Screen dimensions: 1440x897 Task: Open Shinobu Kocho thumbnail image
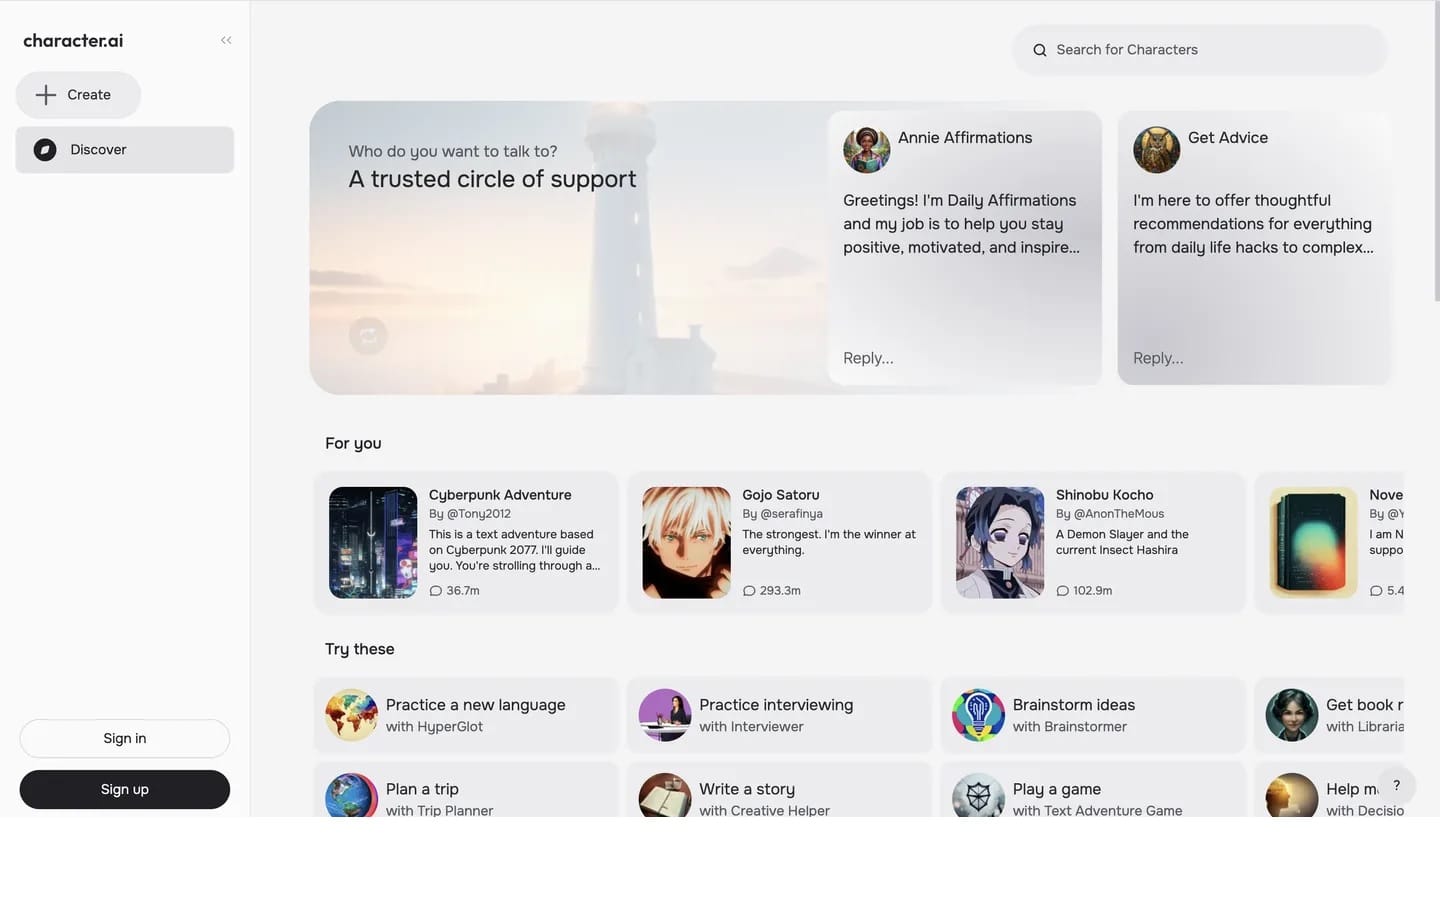pyautogui.click(x=1000, y=543)
